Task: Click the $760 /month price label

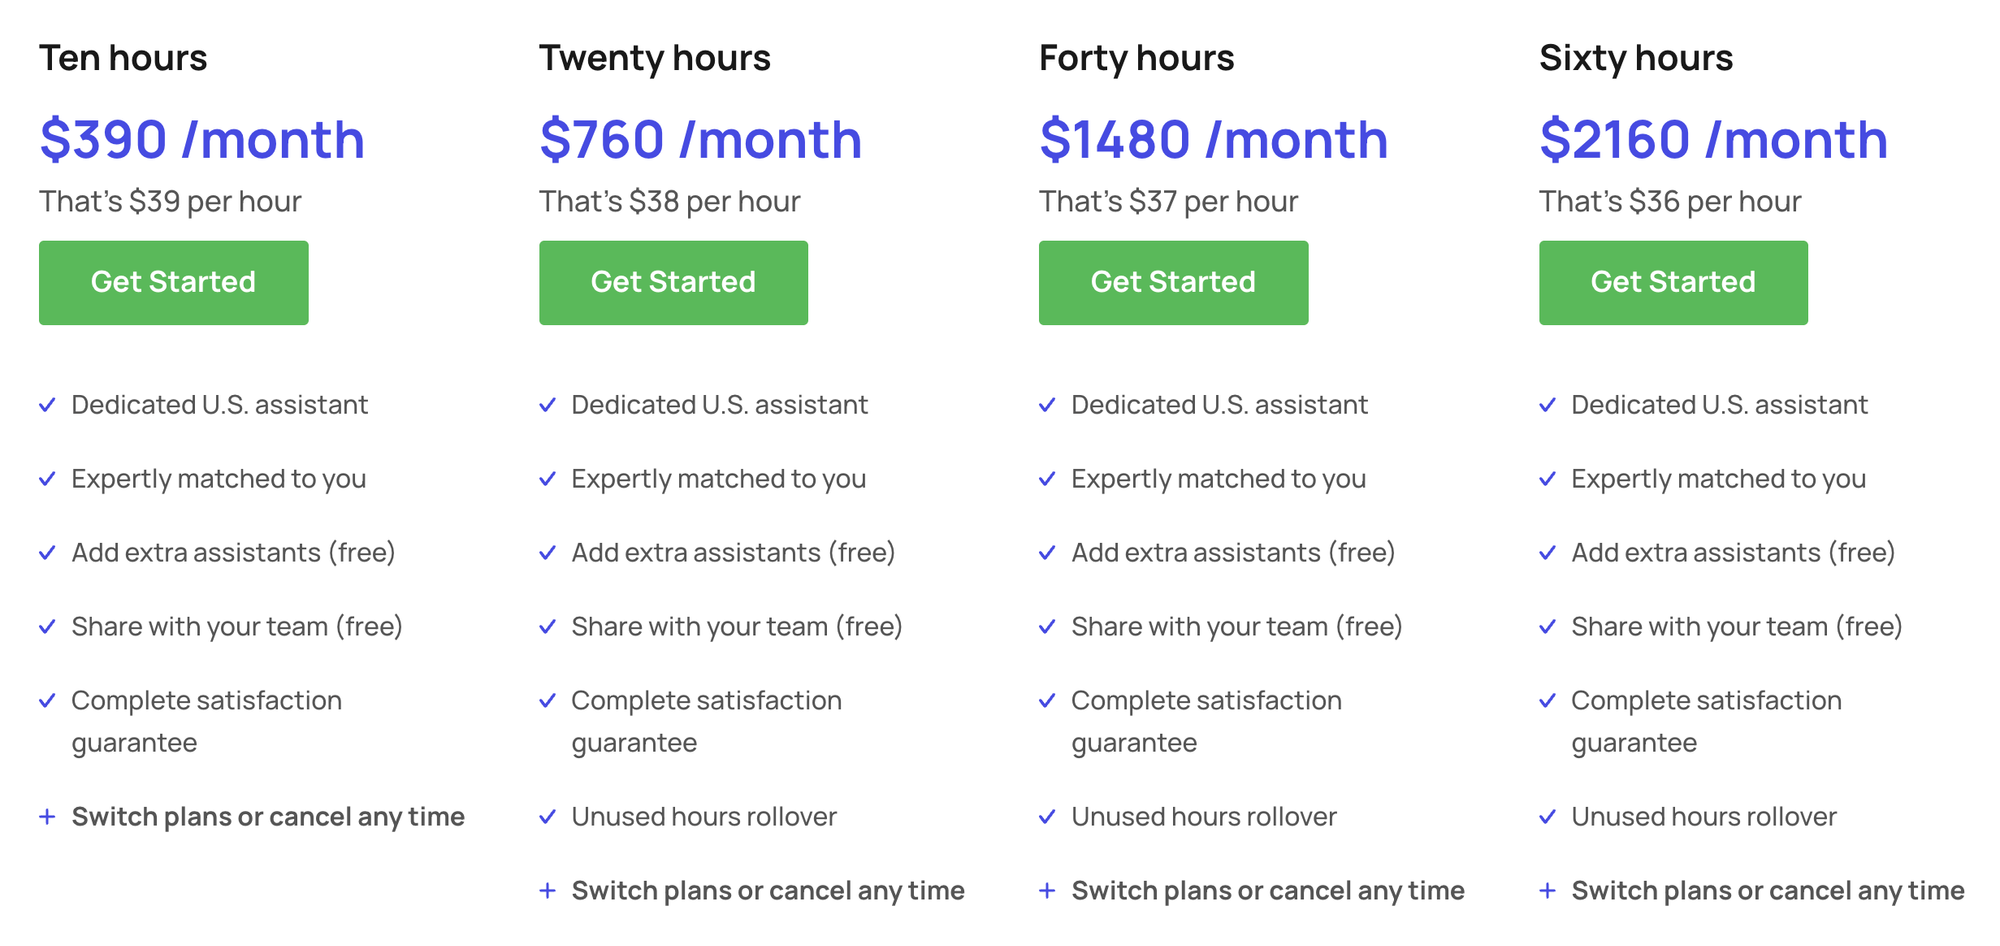Action: tap(699, 139)
